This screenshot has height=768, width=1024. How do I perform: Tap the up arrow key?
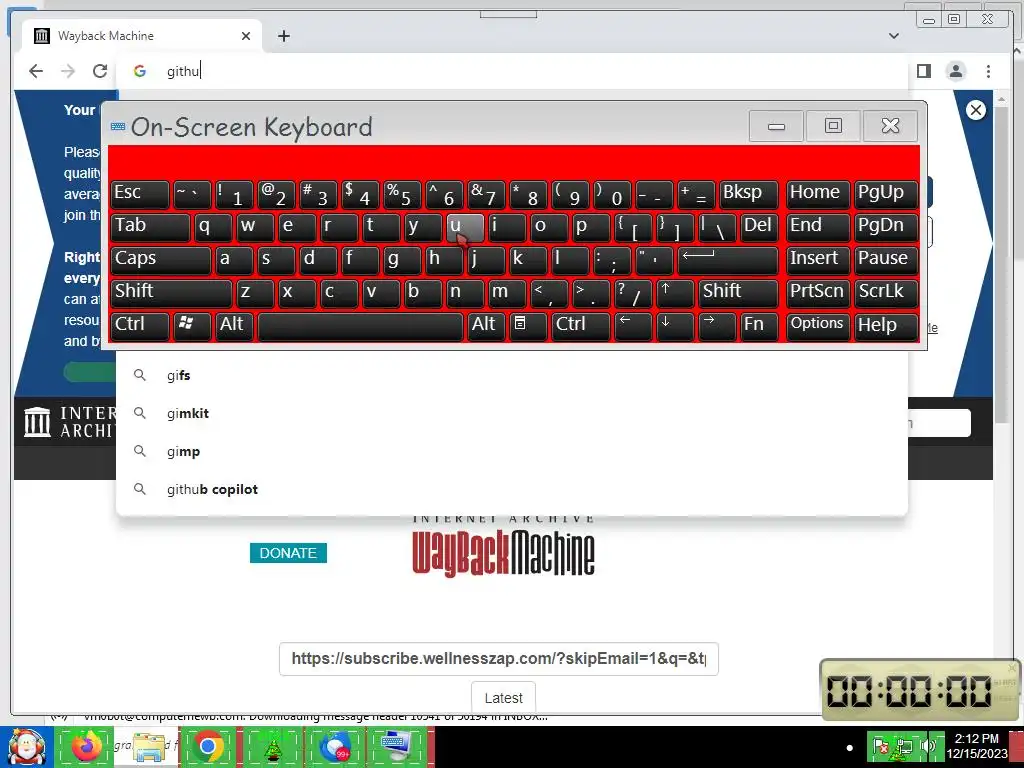(675, 292)
